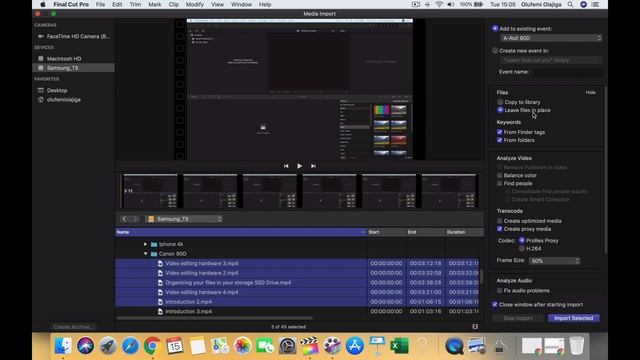Uncheck keywords From folders
The image size is (640, 360).
click(x=500, y=140)
